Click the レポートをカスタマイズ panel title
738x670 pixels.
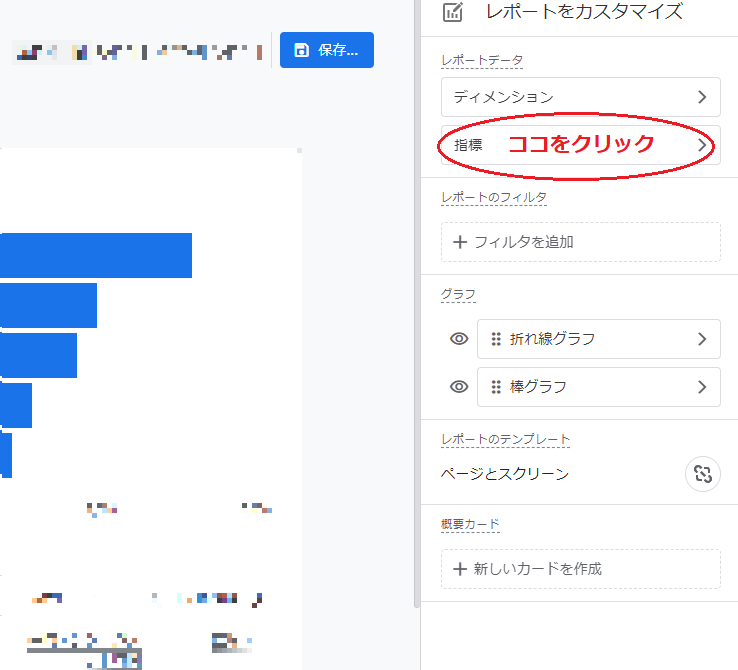(x=584, y=12)
